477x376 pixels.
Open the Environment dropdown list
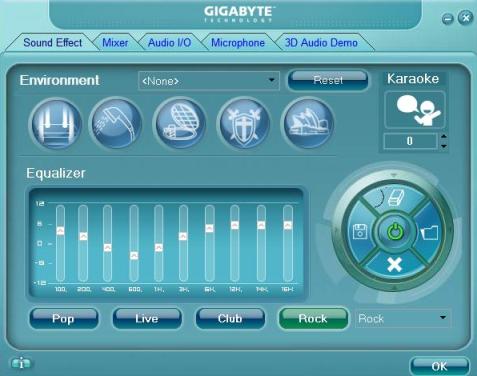(x=272, y=80)
